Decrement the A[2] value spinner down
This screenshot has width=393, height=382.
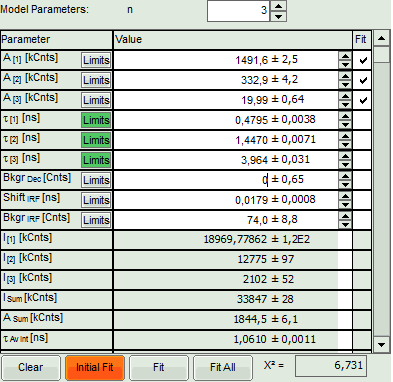[x=345, y=84]
